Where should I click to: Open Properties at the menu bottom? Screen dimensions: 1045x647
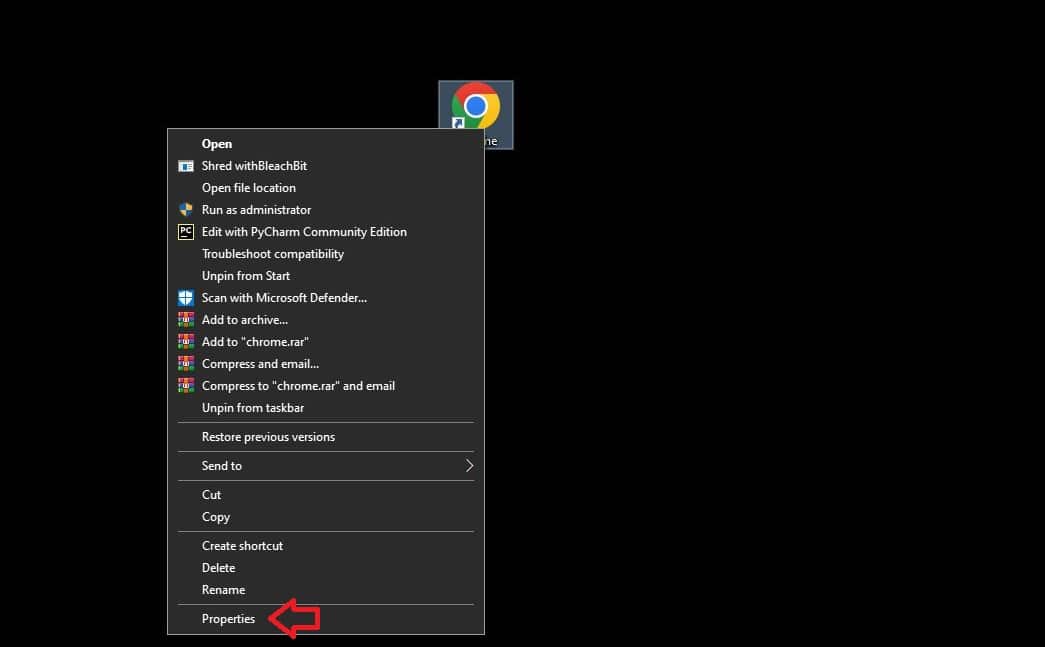[x=228, y=619]
